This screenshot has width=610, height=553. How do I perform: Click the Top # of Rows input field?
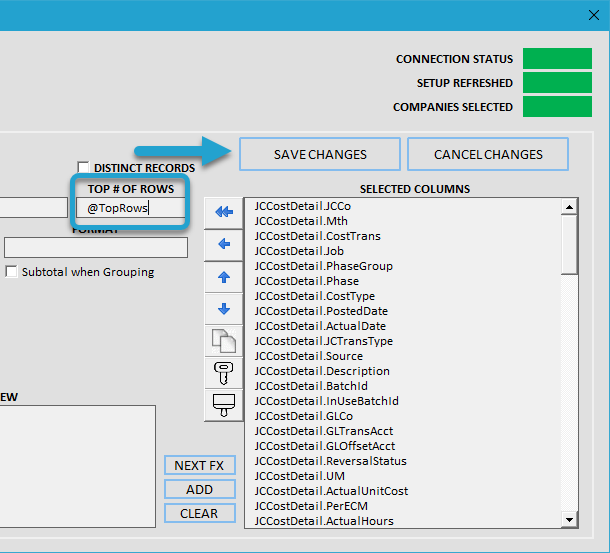point(131,208)
